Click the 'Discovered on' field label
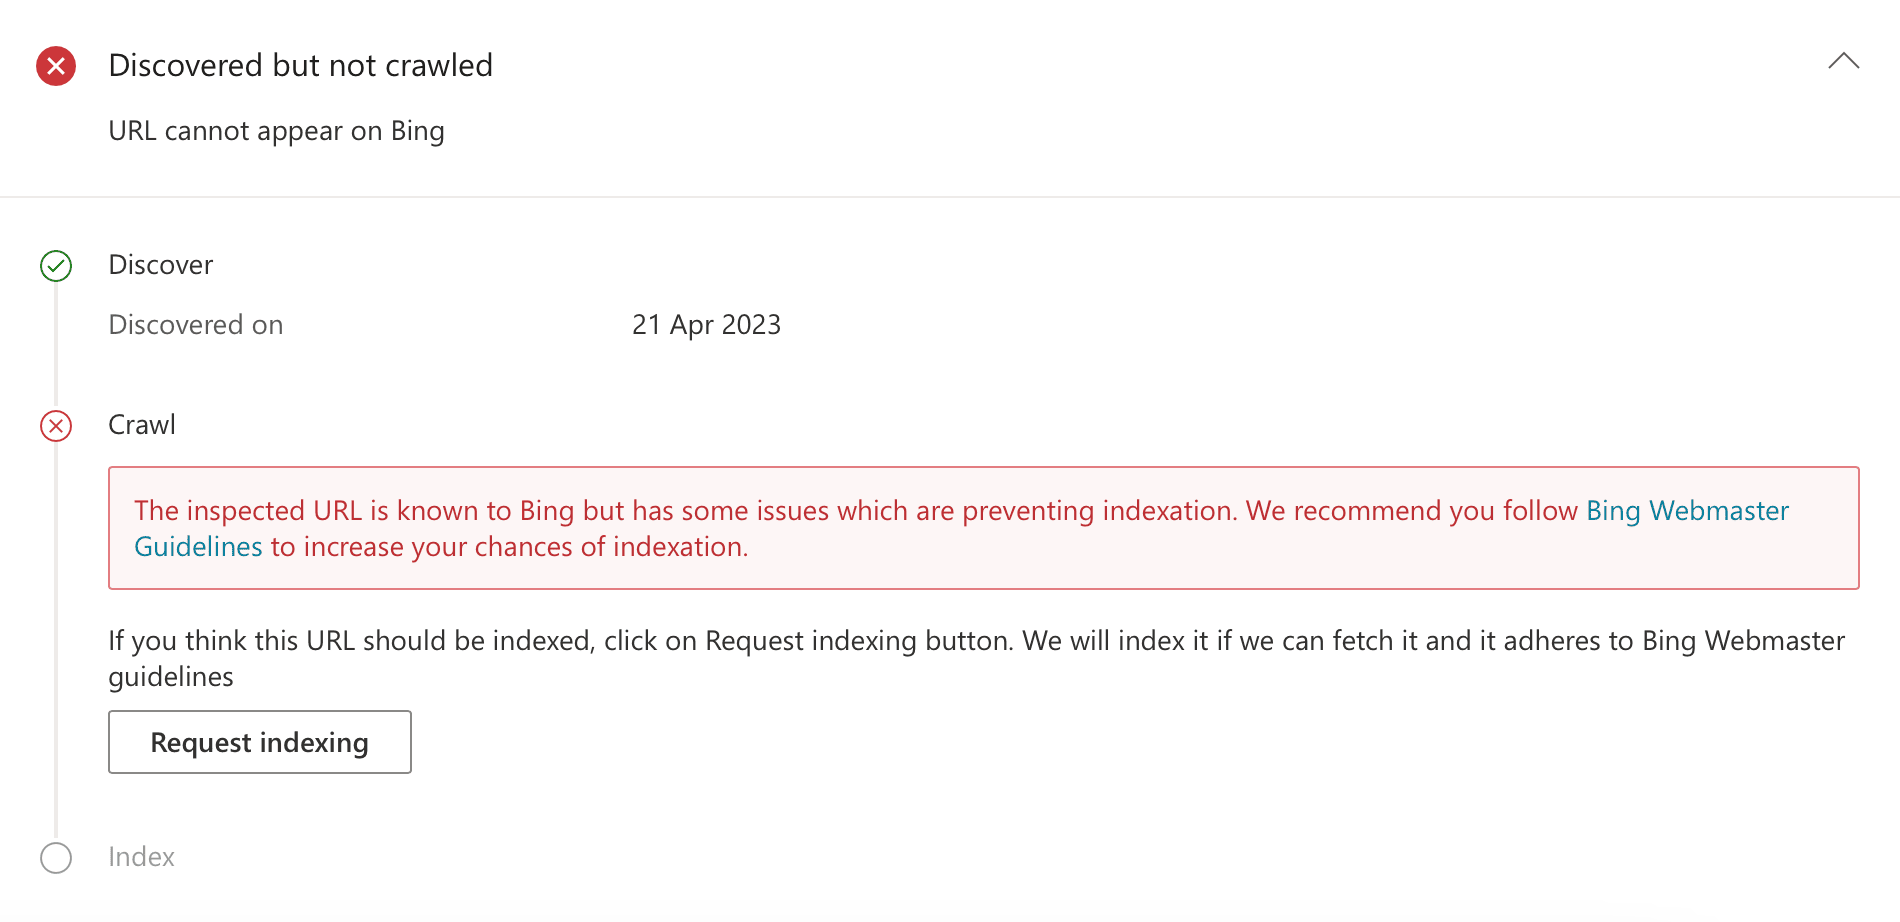1900x922 pixels. point(195,325)
